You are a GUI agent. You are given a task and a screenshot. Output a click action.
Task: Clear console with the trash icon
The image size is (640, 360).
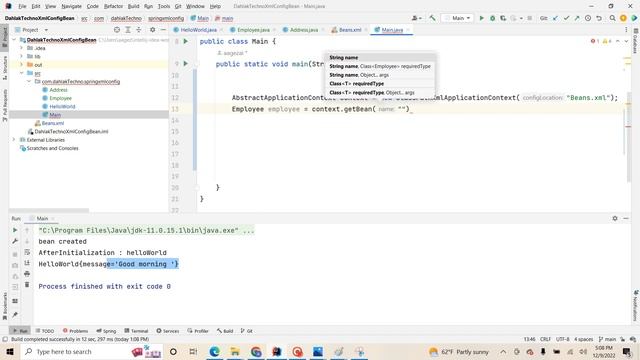(x=27, y=284)
